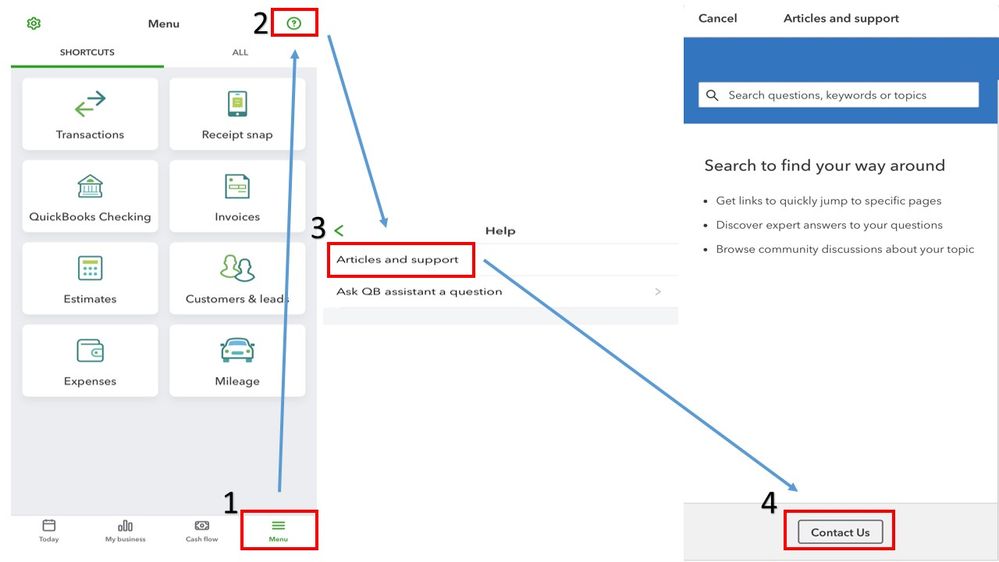
Task: Tap the help question mark icon
Action: pos(294,24)
